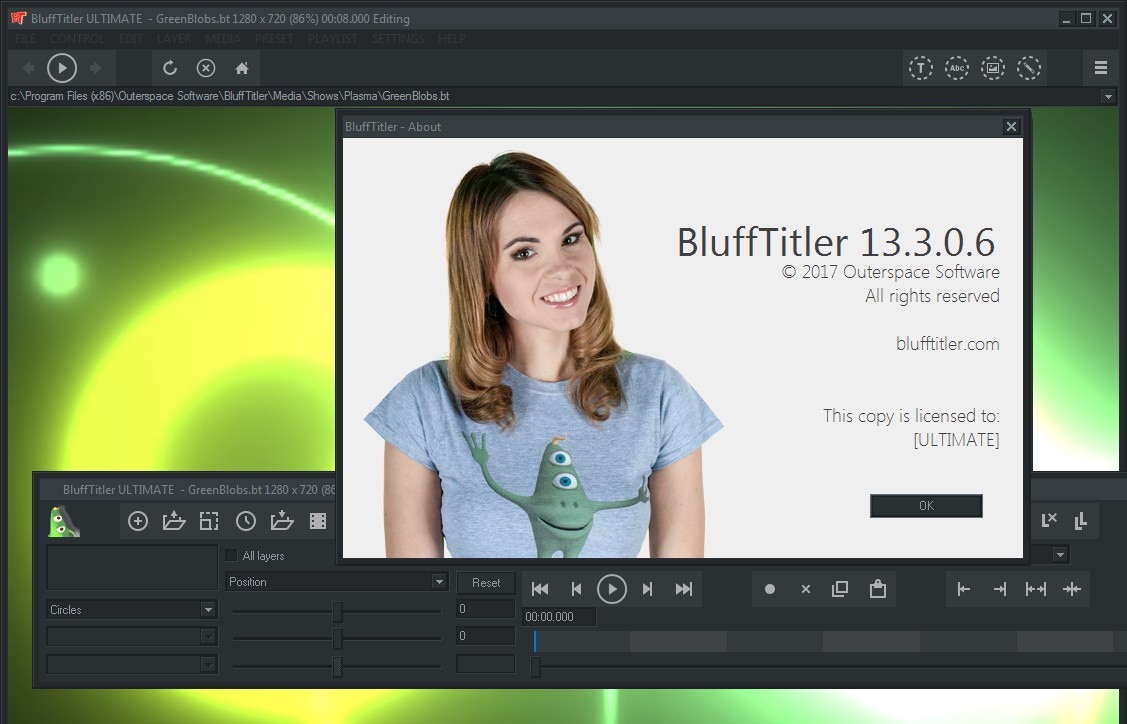Click the paste key clipboard icon

[878, 590]
